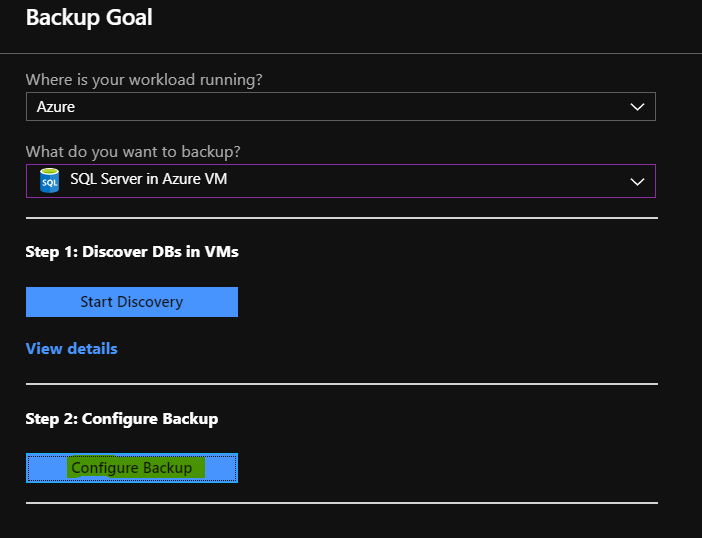The width and height of the screenshot is (702, 538).
Task: Click the SQL database icon
Action: (x=49, y=180)
